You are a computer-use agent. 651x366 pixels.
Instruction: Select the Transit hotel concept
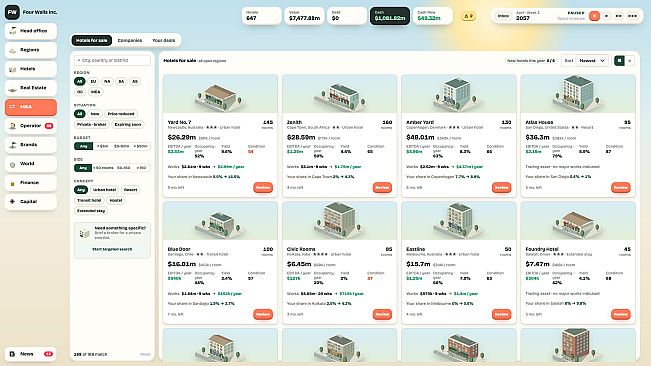(x=89, y=200)
